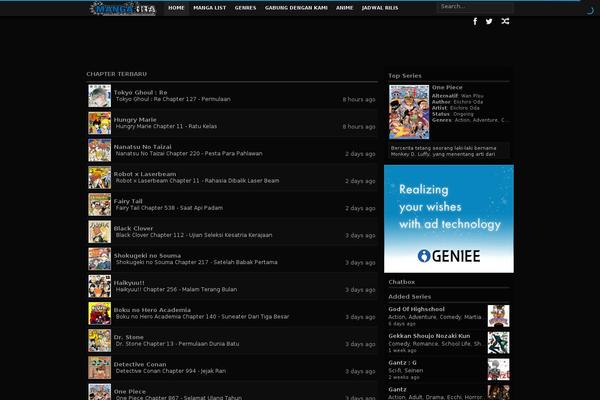Image resolution: width=600 pixels, height=400 pixels.
Task: Open the Twitter icon link
Action: click(489, 21)
